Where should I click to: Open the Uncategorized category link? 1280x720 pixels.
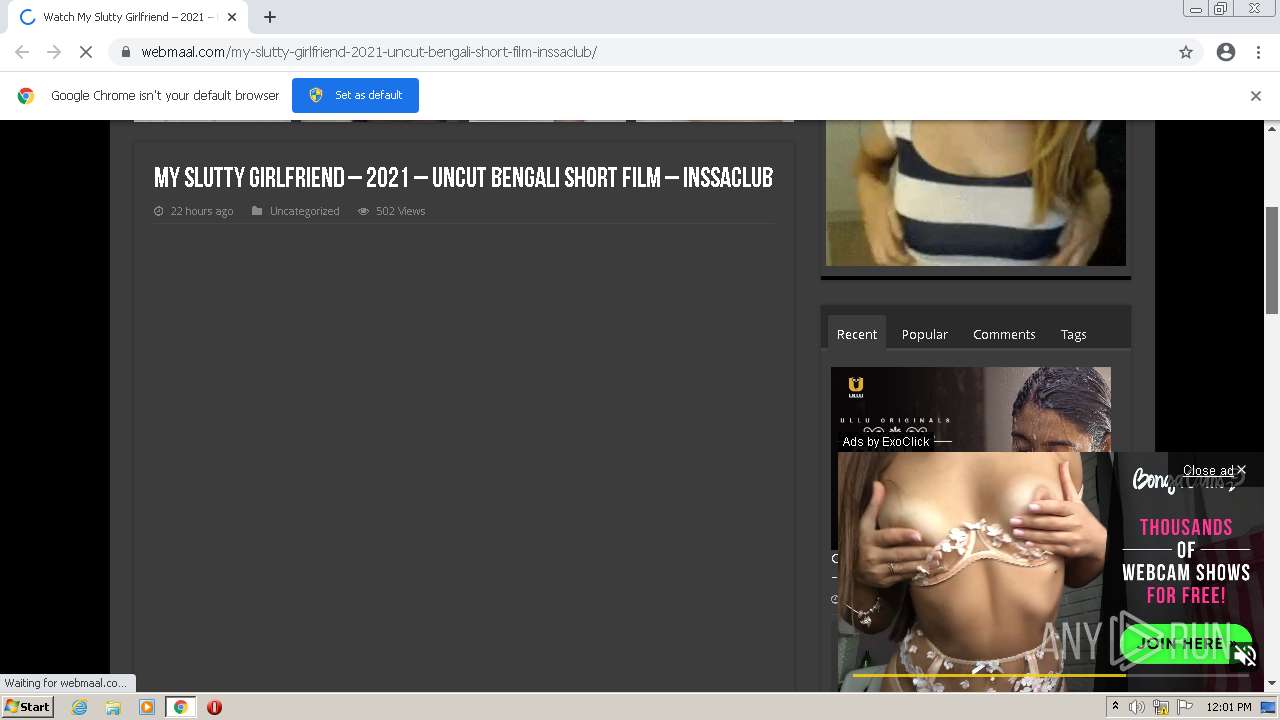pyautogui.click(x=304, y=211)
